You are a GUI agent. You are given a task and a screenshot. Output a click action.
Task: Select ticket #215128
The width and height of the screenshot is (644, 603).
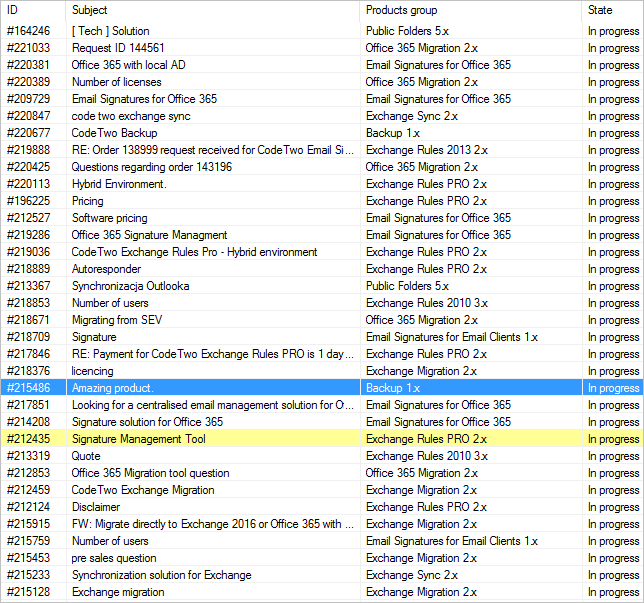pyautogui.click(x=28, y=592)
